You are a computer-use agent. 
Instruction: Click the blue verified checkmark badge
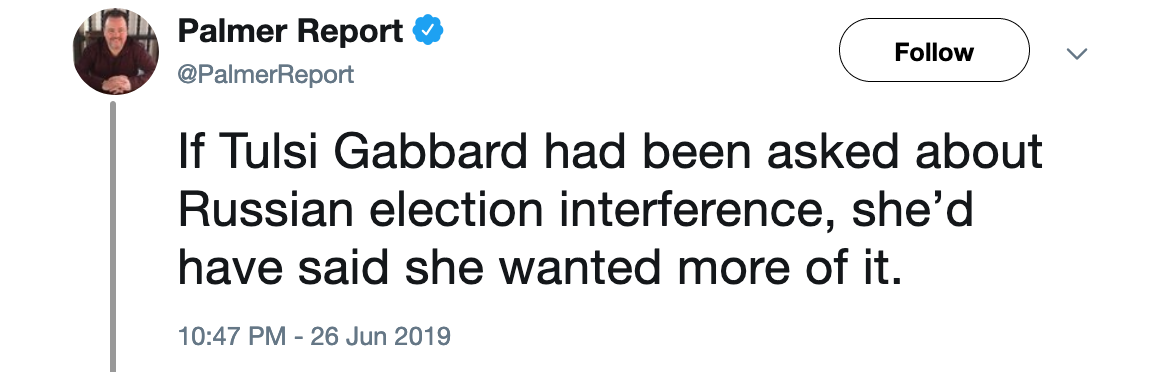[x=427, y=32]
